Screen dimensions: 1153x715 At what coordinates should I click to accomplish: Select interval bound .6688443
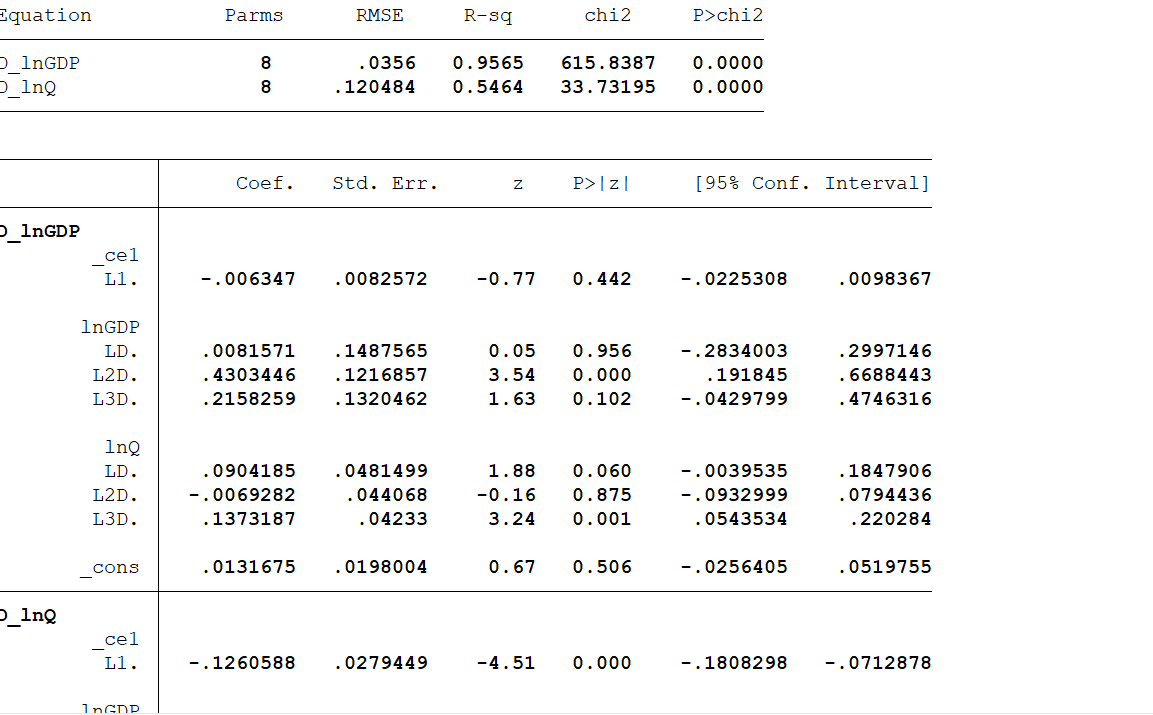tap(885, 375)
